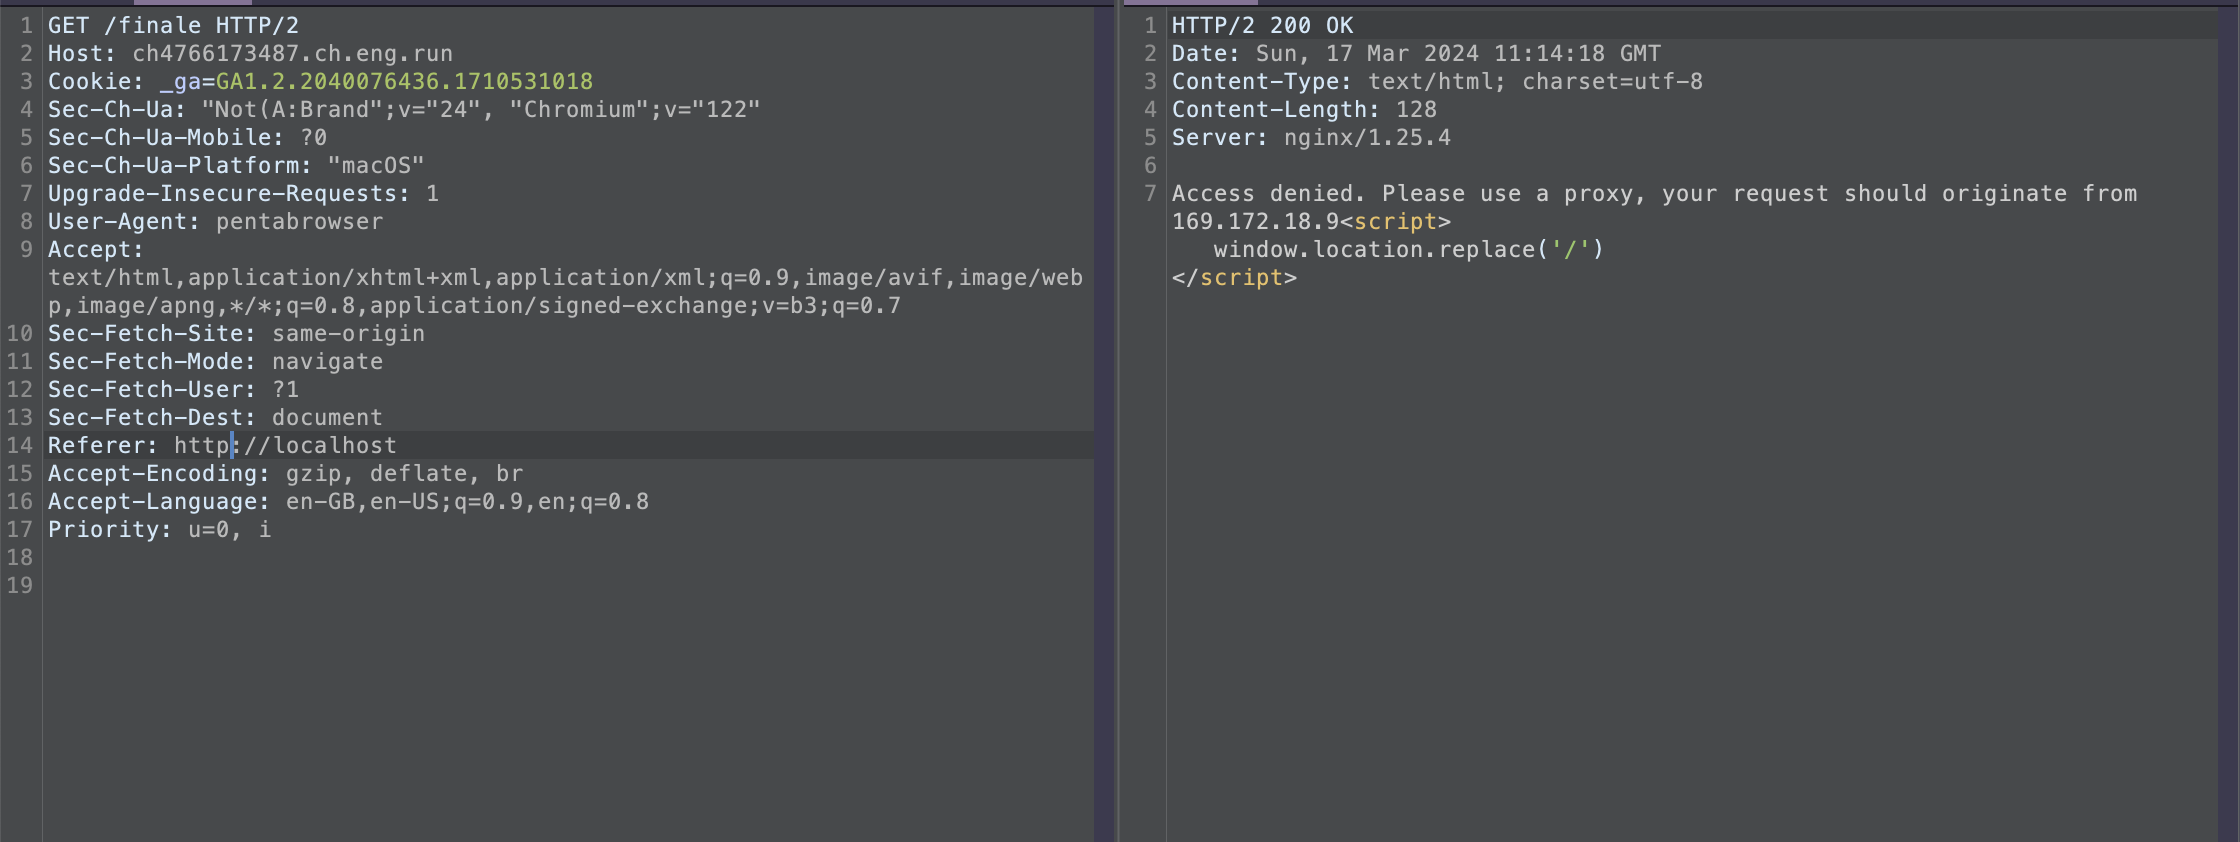Click the Sec-Ch-Ua-Platform "macOS" line
Screen dimensions: 2240x842
click(x=236, y=165)
